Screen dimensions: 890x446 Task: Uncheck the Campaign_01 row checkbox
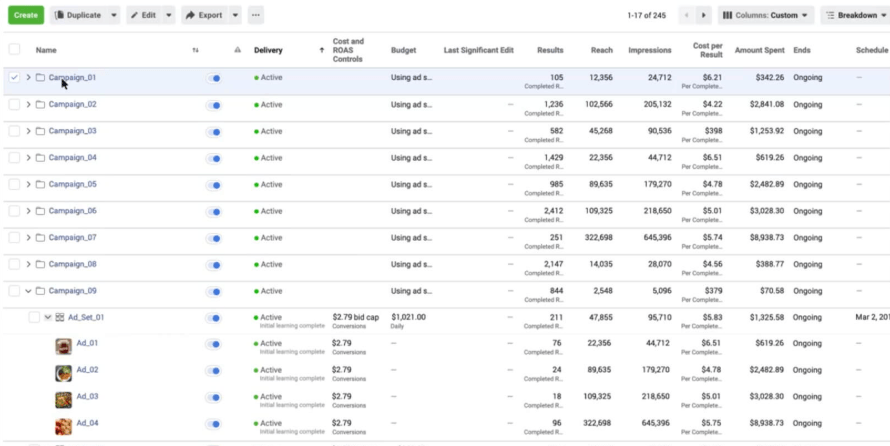pos(14,77)
